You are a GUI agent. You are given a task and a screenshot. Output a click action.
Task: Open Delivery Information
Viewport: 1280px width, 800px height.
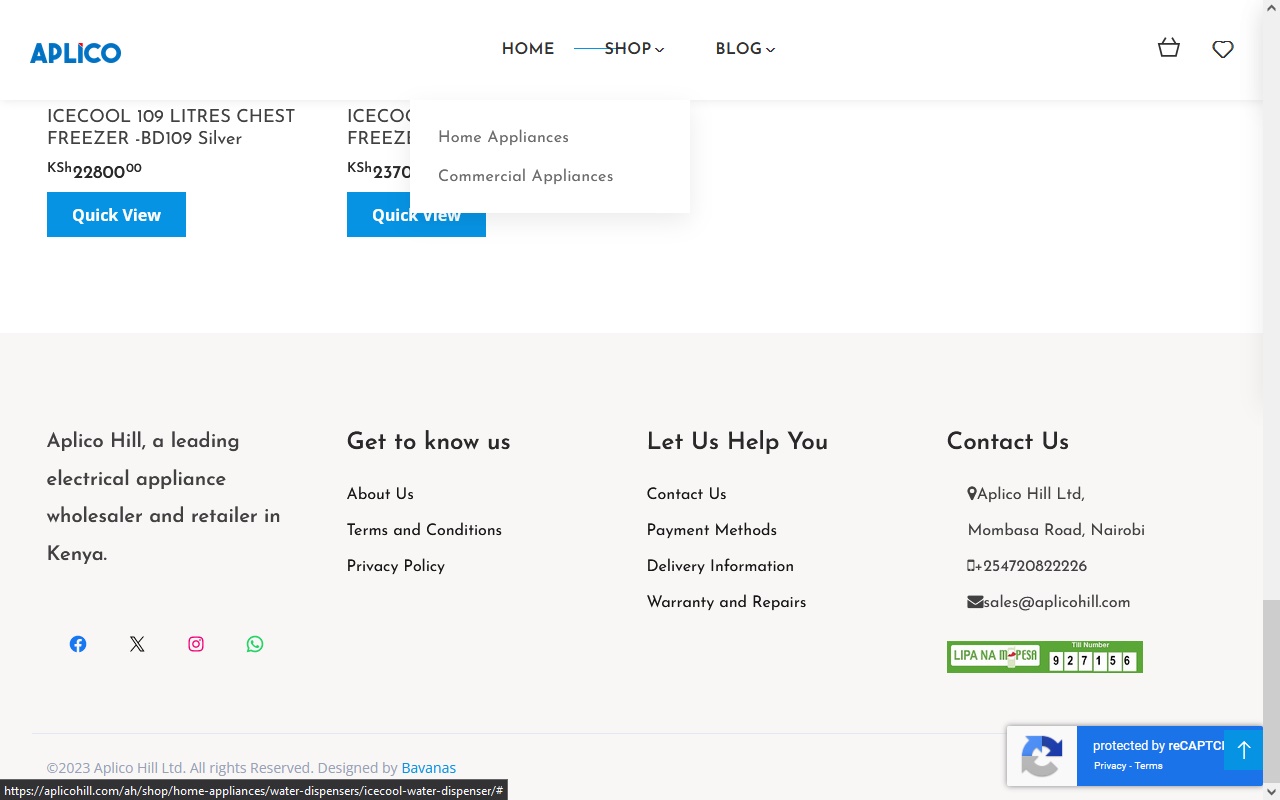coord(720,566)
